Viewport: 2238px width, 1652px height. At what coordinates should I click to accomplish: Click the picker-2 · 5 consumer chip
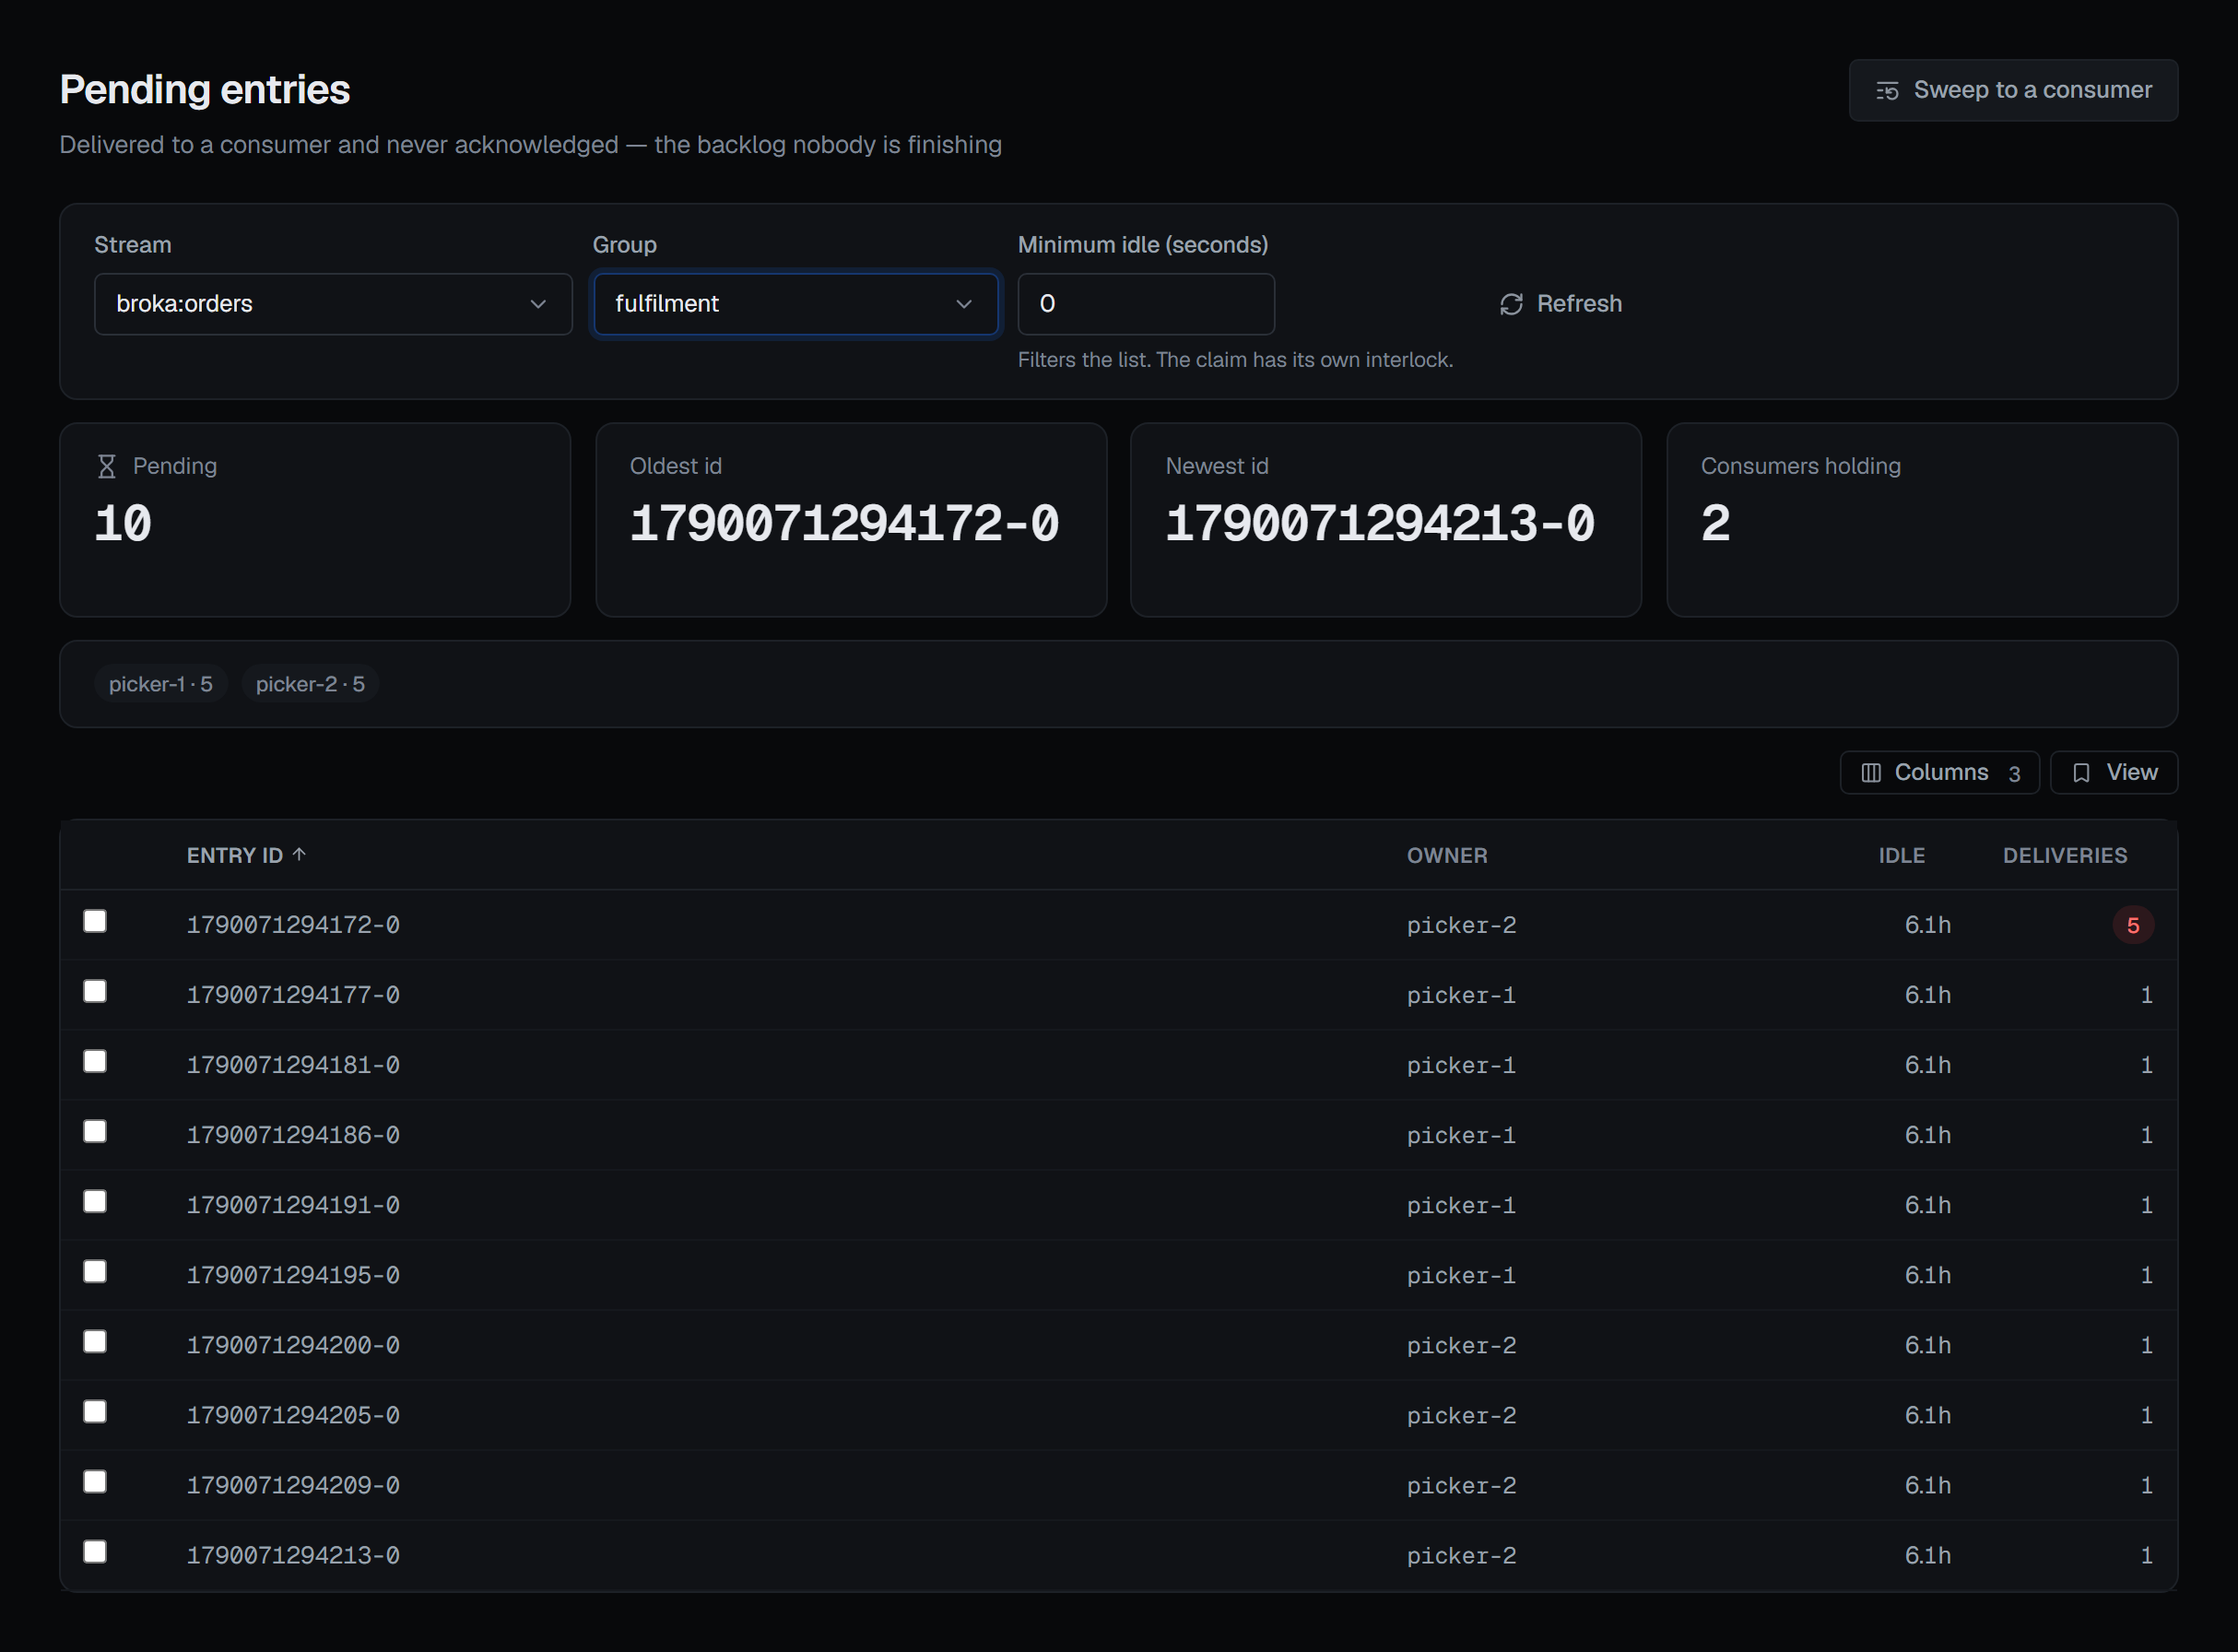[x=310, y=684]
